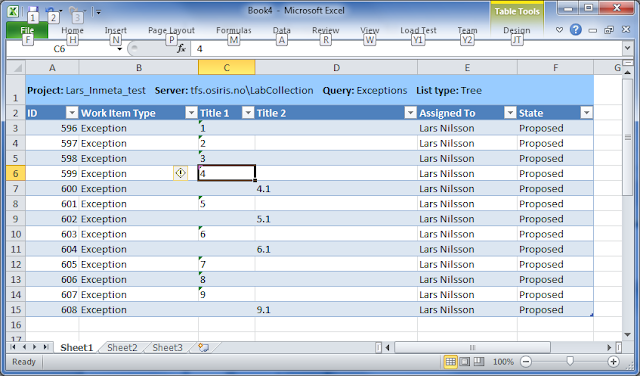Click the Undo icon in Quick Access Toolbar
Image resolution: width=640 pixels, height=376 pixels.
50,11
